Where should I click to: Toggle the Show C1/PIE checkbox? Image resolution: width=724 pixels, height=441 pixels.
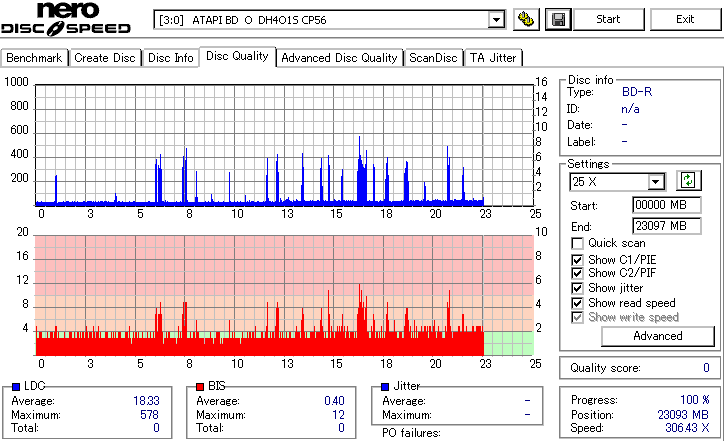pos(577,260)
